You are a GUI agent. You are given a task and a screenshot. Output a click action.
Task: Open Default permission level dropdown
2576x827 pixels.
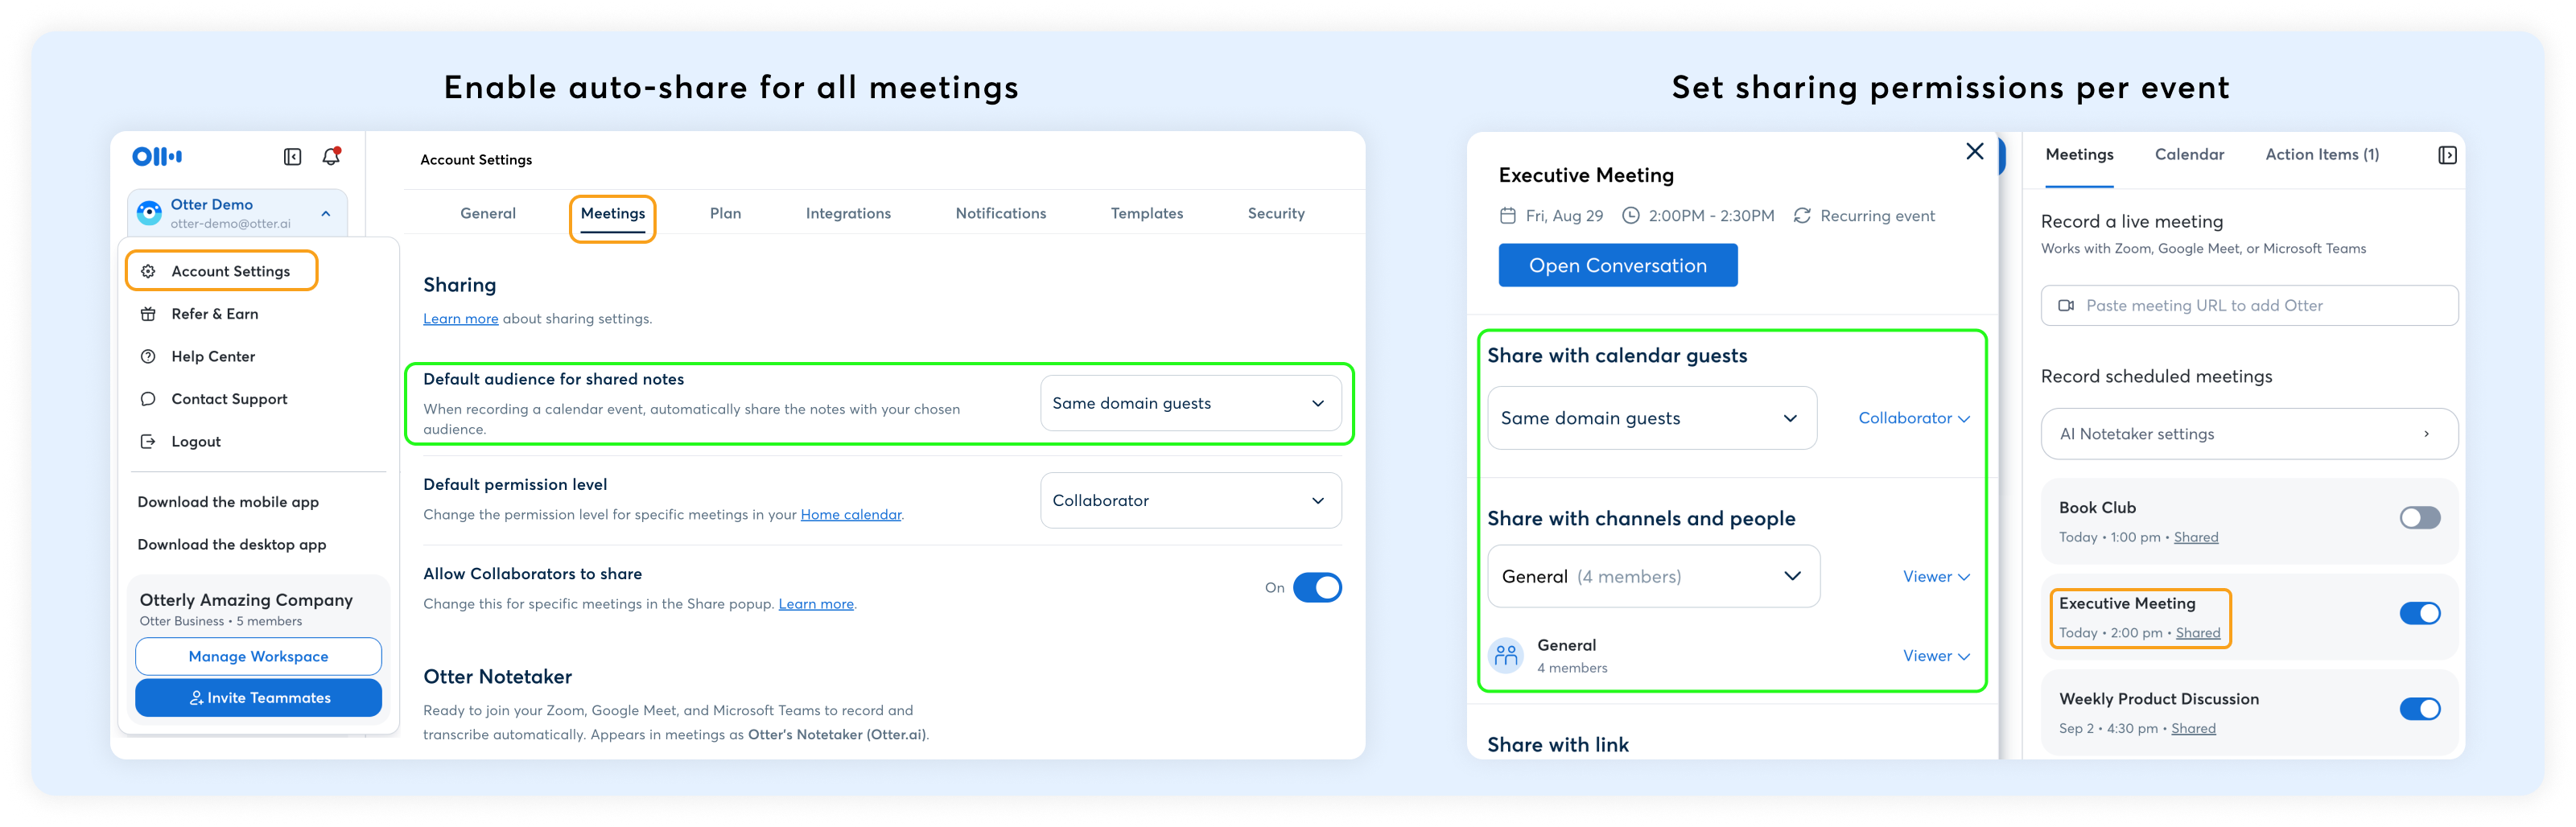[x=1190, y=500]
